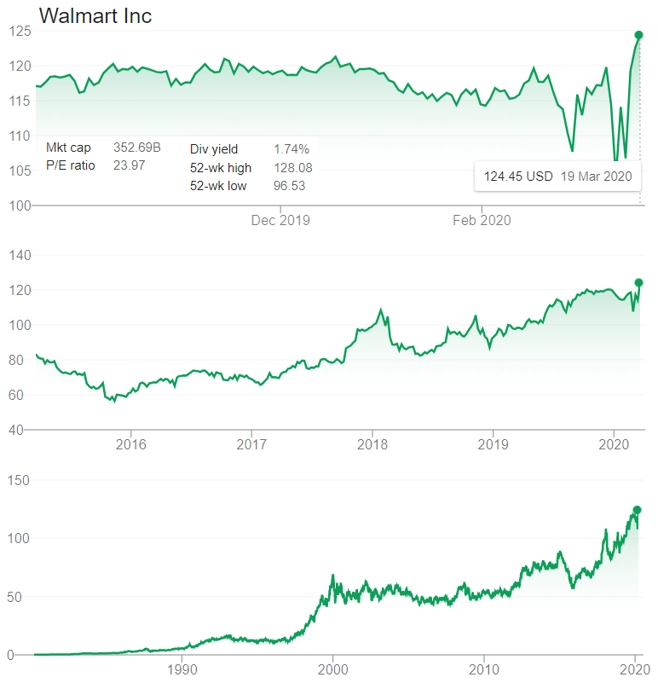Click the 52-wk high value 128.08

pos(293,168)
